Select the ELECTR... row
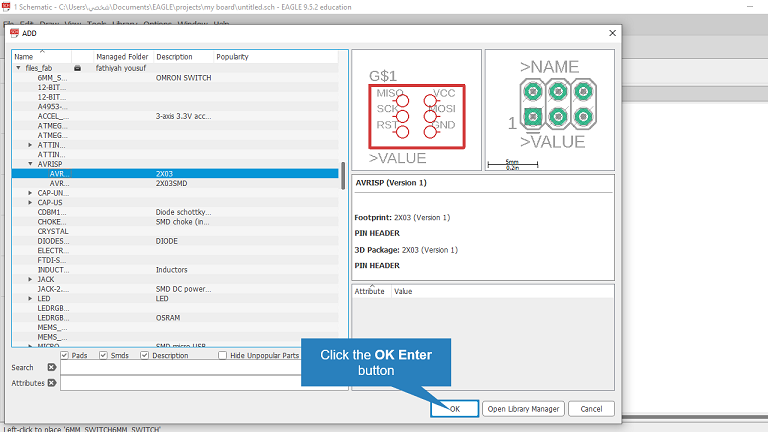 (x=175, y=250)
